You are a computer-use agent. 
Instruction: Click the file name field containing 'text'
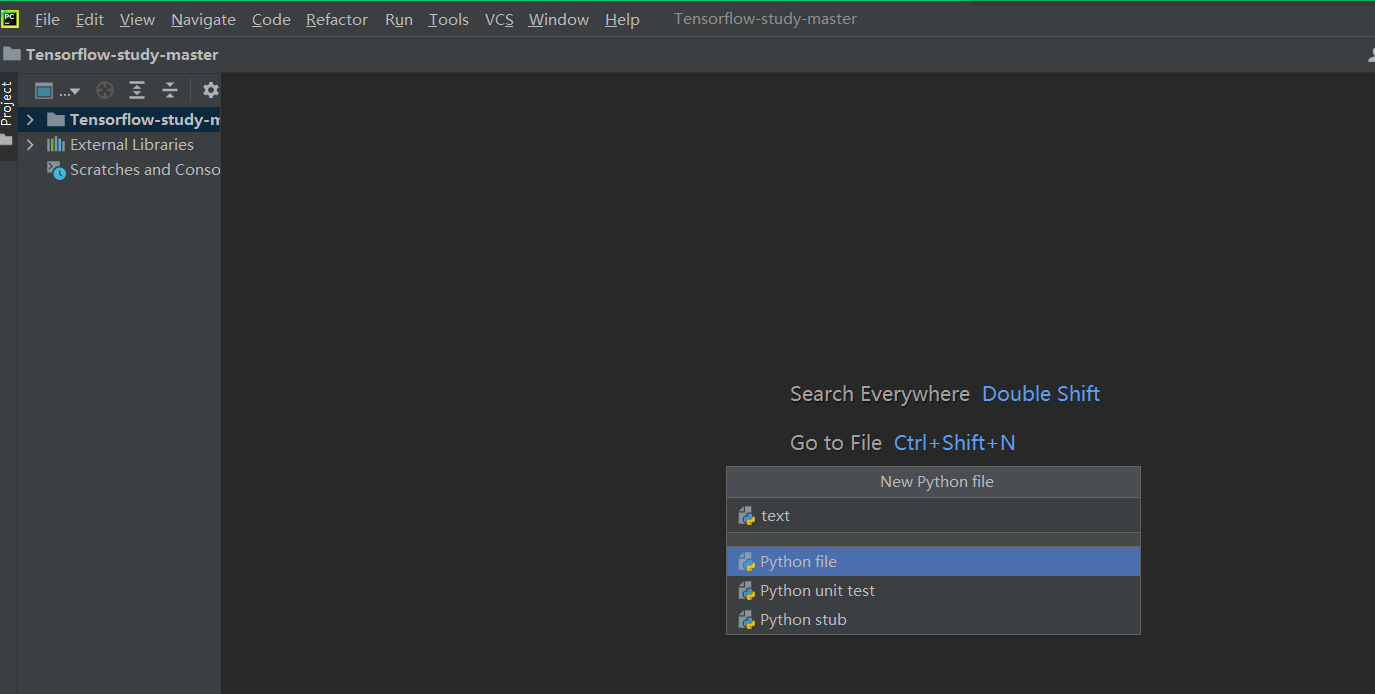coord(933,516)
